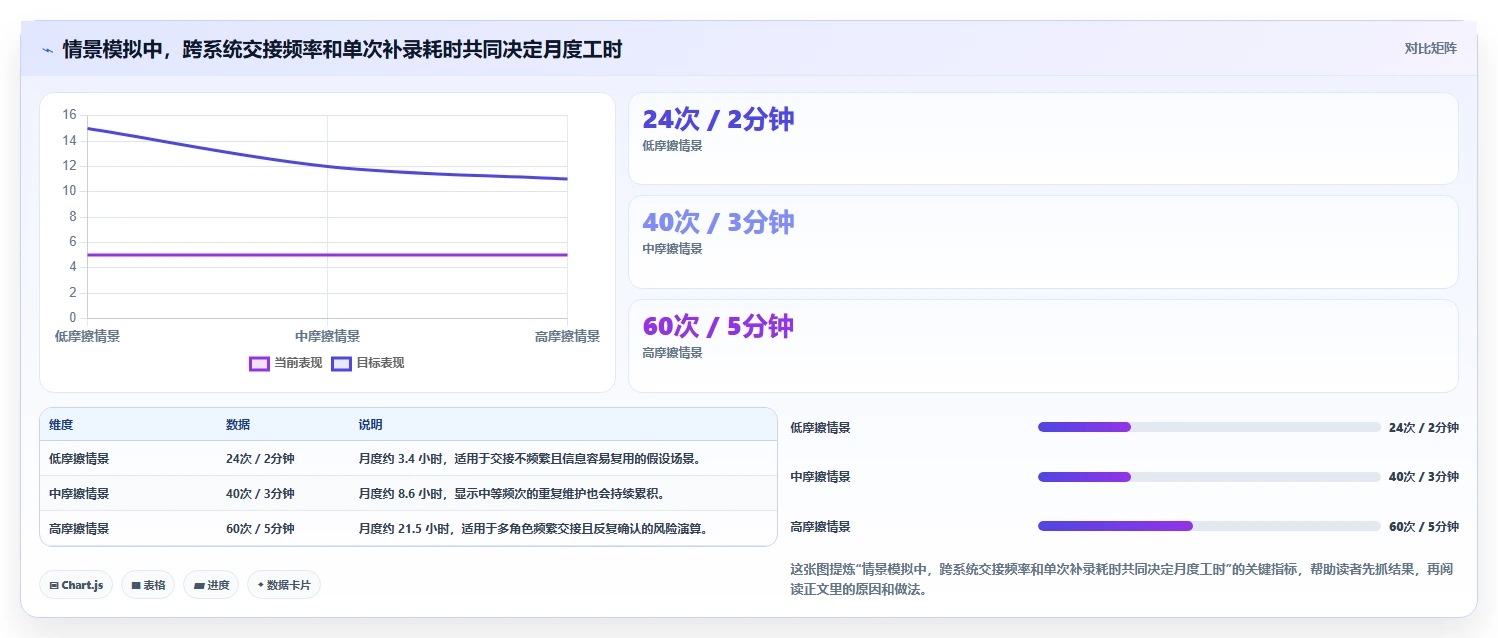Select the 60次 / 5分钟 large card value
The image size is (1498, 638).
(x=718, y=326)
